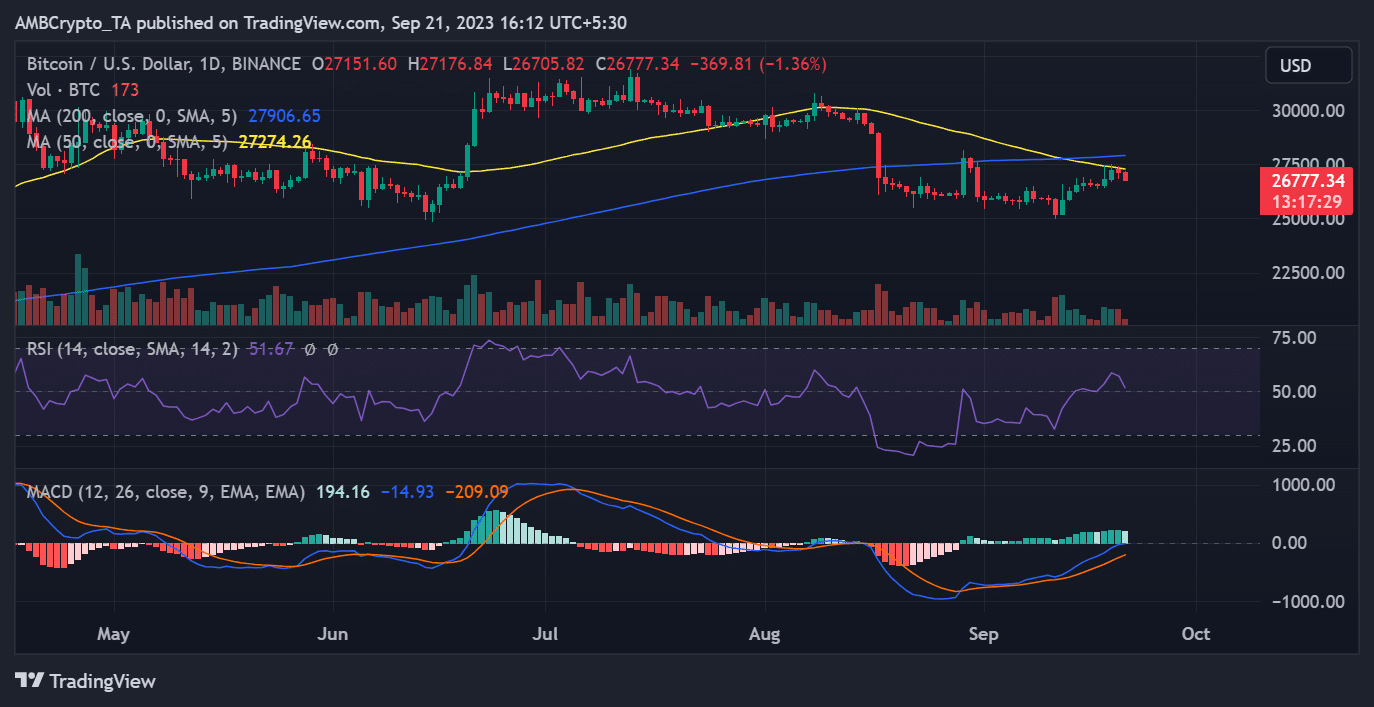Open the USD currency selector
This screenshot has width=1374, height=707.
1295,66
